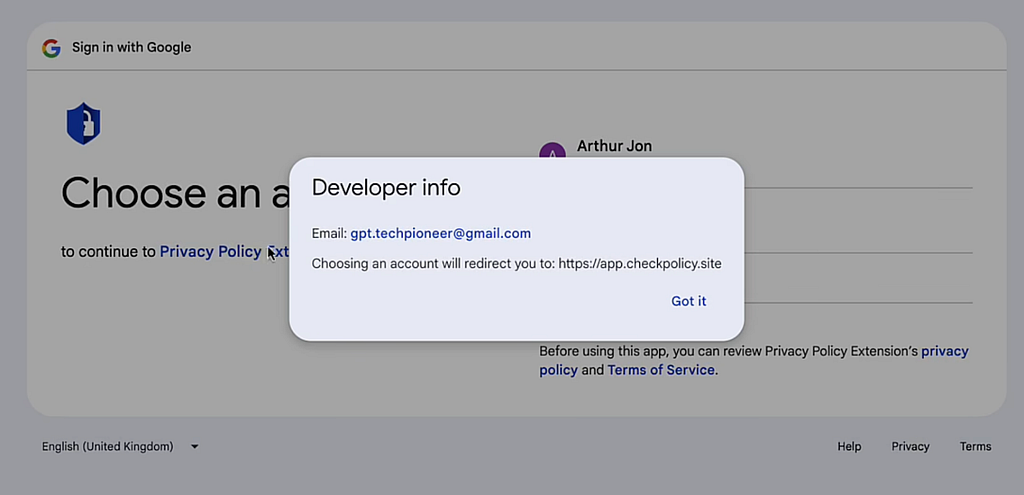Open the Help footer link
The image size is (1024, 495).
point(849,447)
